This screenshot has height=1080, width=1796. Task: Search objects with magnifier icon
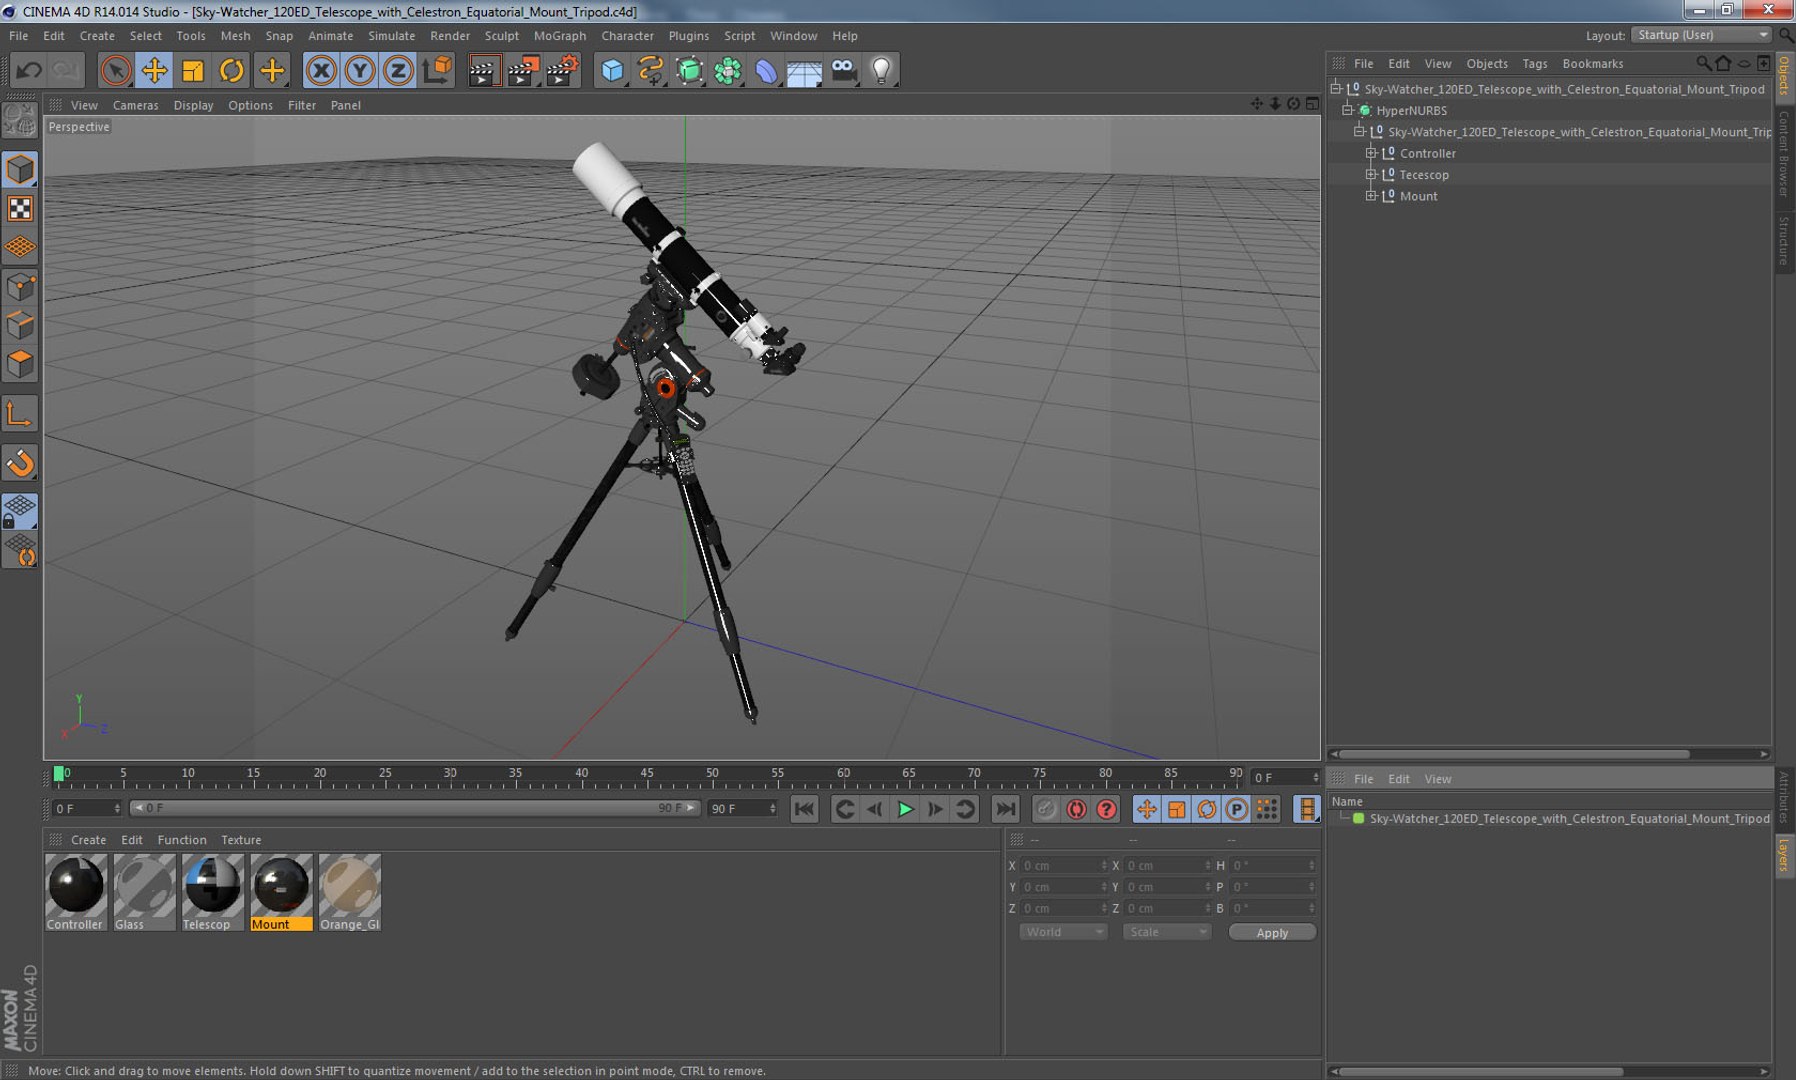tap(1703, 63)
